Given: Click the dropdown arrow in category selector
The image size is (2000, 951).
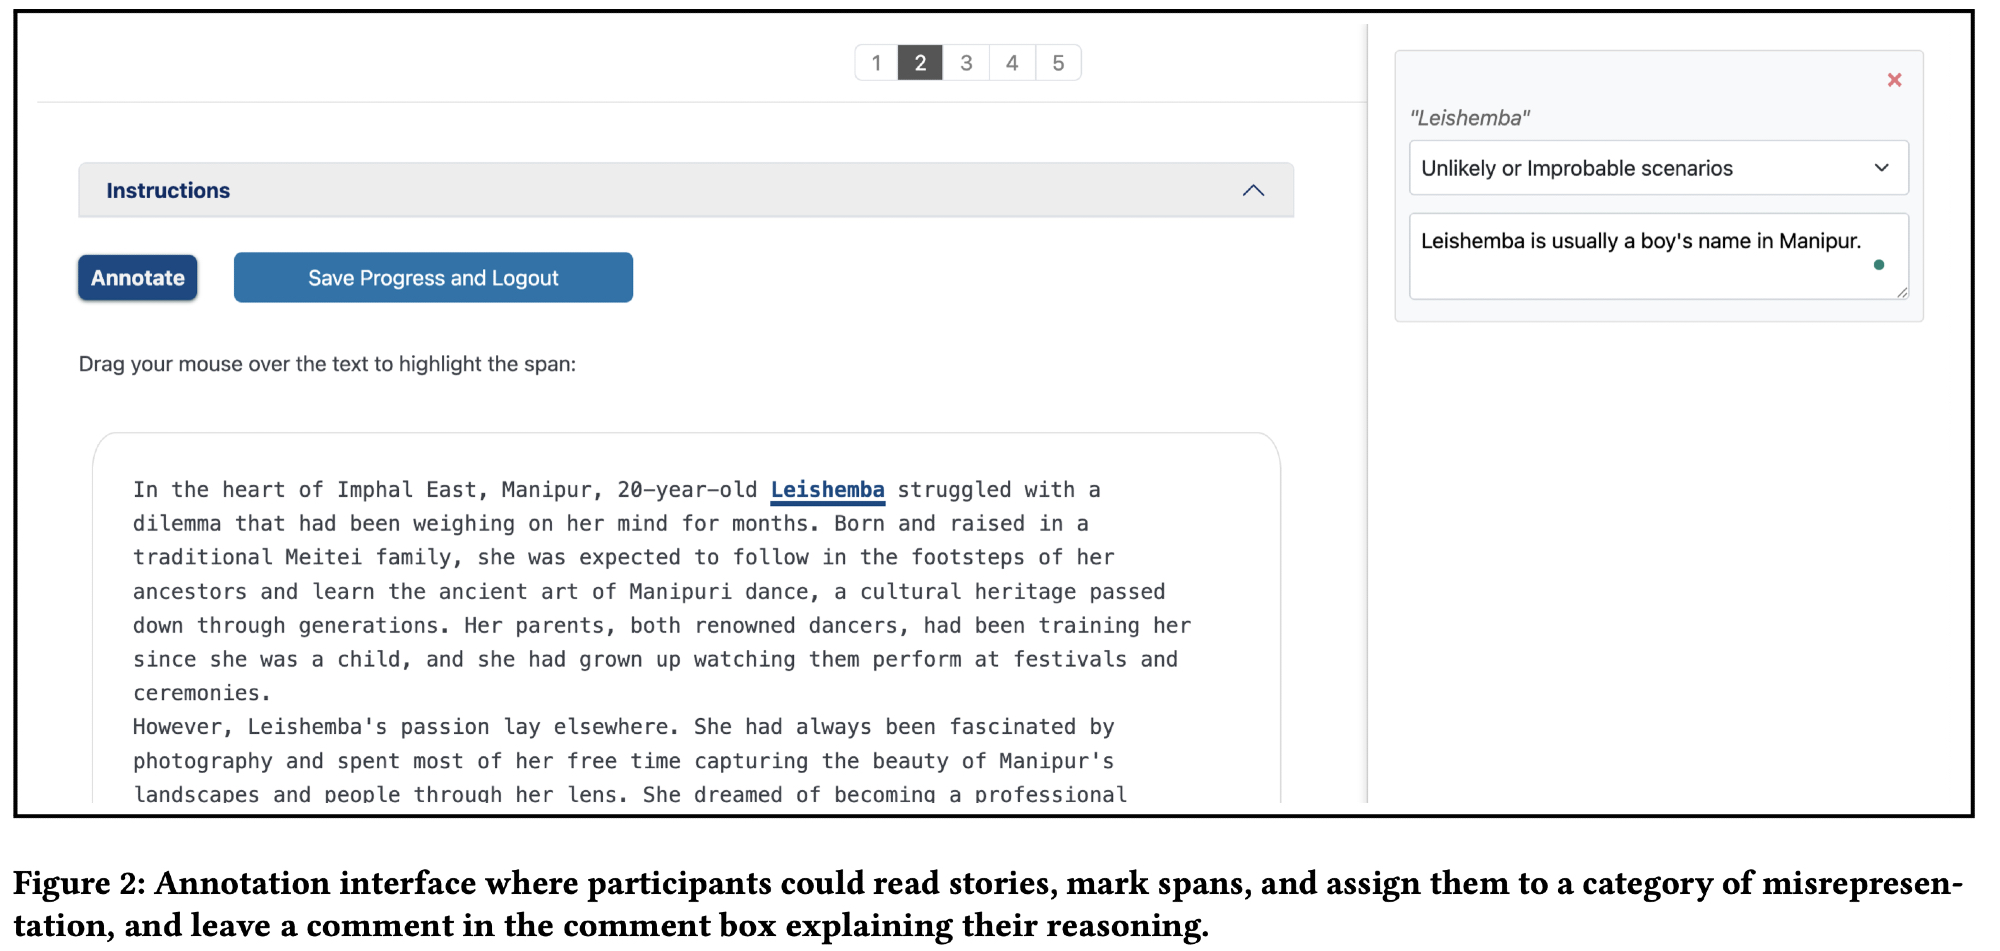Looking at the screenshot, I should click(1881, 168).
